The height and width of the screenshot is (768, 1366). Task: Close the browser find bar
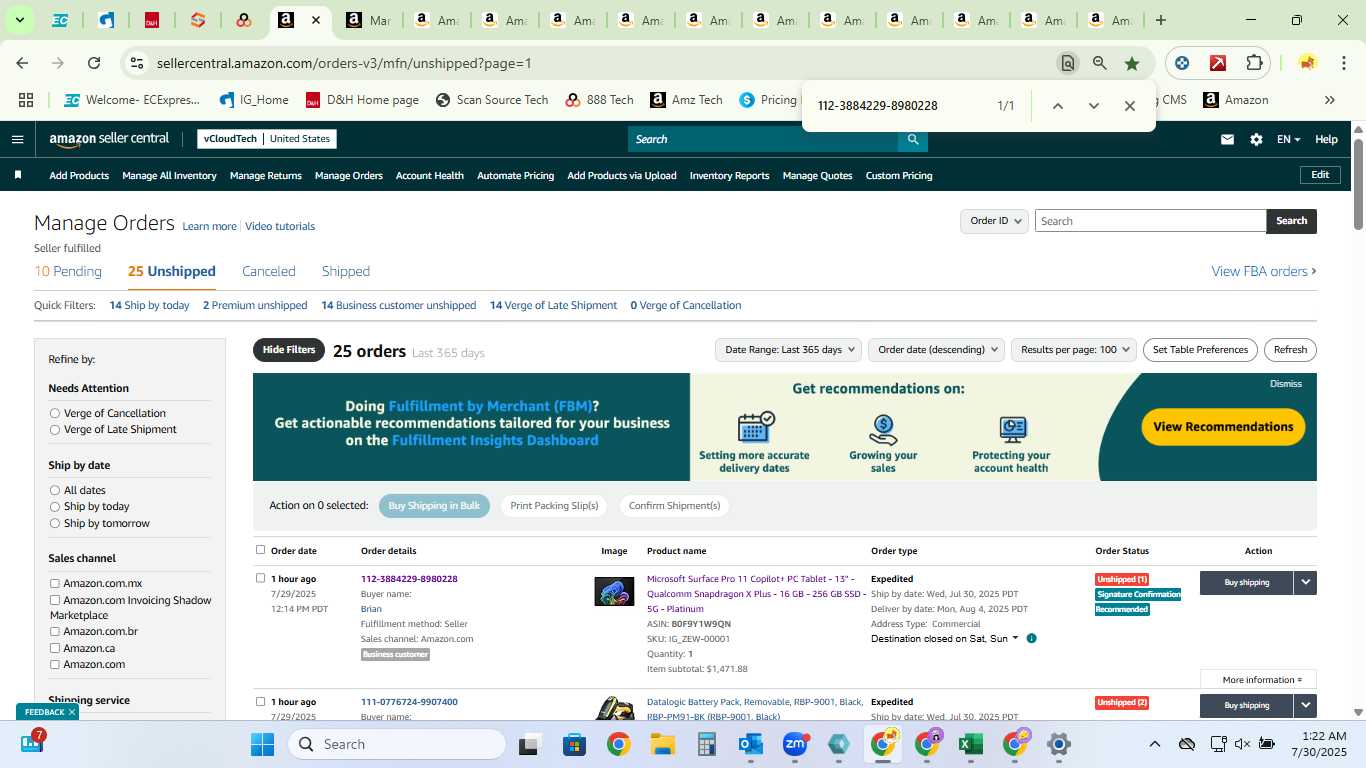click(1130, 106)
